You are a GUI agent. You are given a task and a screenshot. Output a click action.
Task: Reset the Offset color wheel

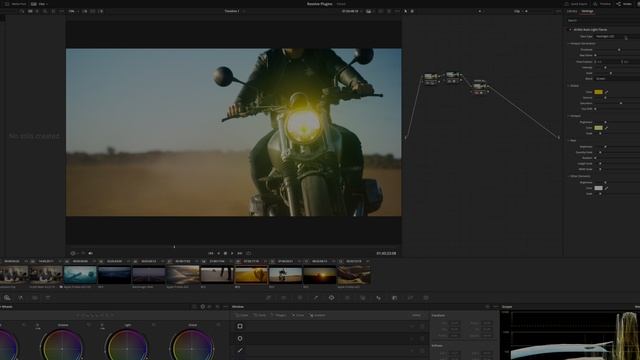pyautogui.click(x=219, y=325)
